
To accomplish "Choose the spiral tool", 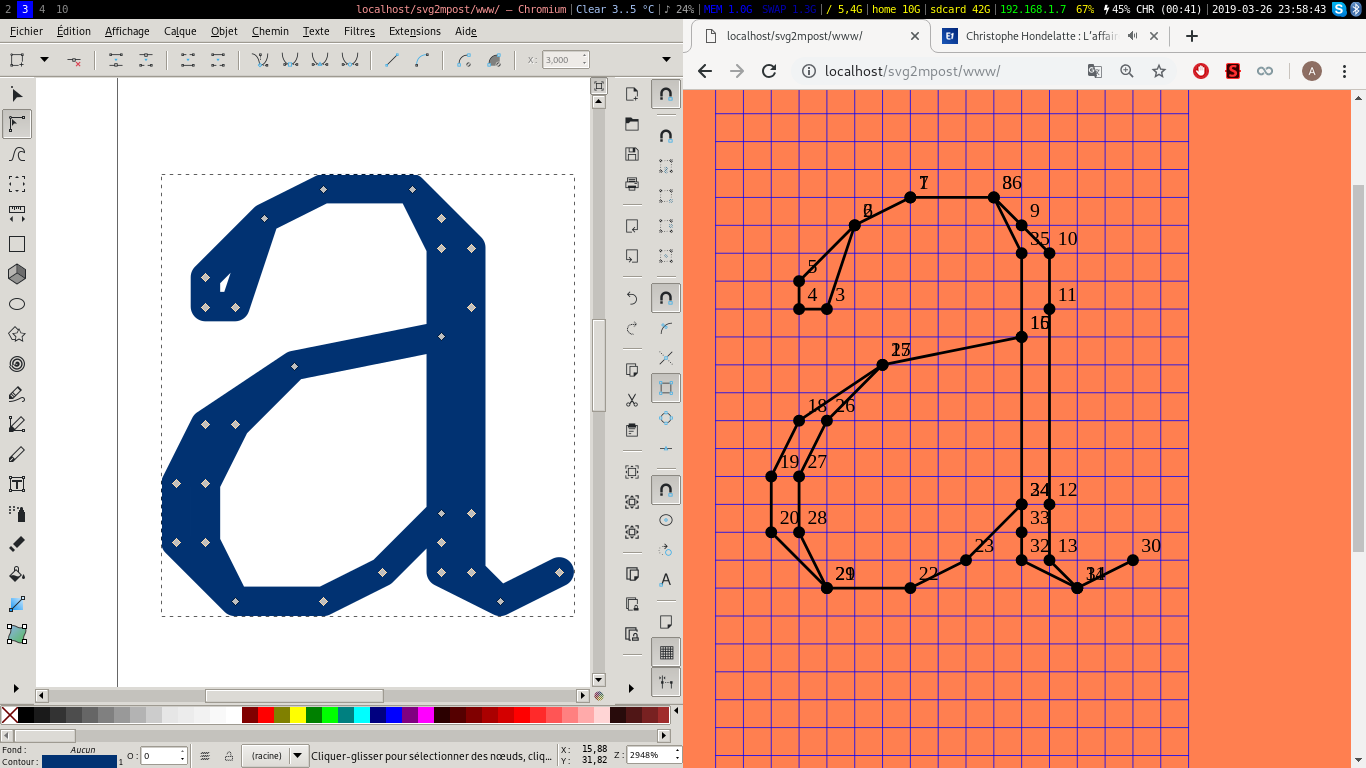I will [17, 364].
